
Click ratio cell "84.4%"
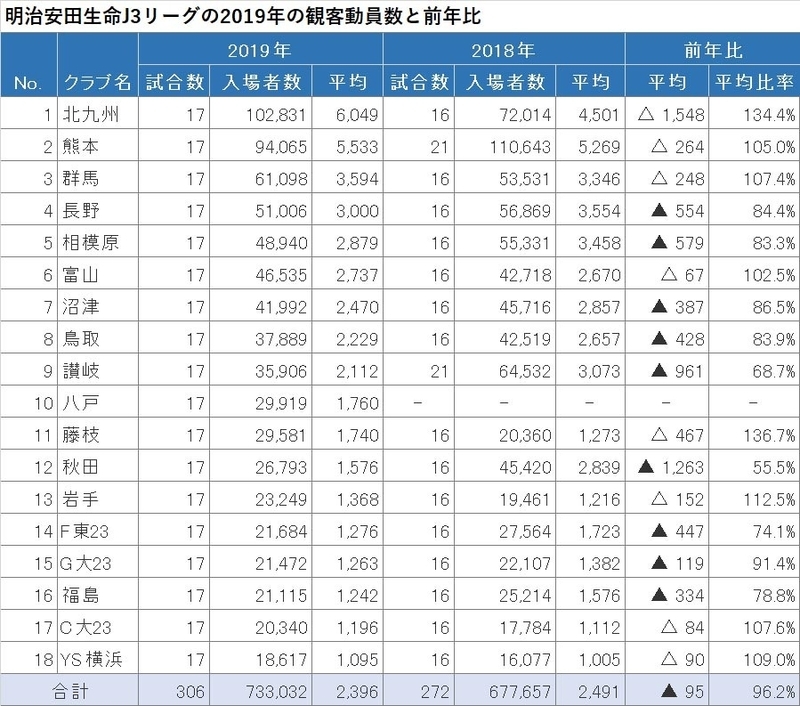pyautogui.click(x=774, y=211)
